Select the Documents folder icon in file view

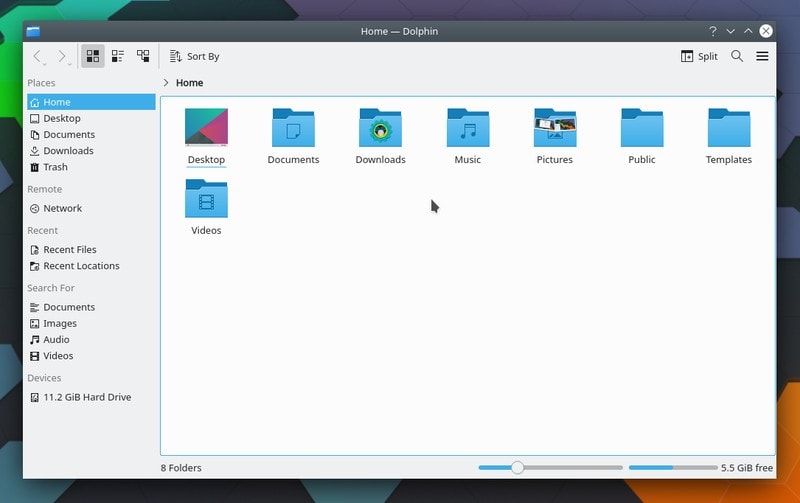pyautogui.click(x=293, y=128)
